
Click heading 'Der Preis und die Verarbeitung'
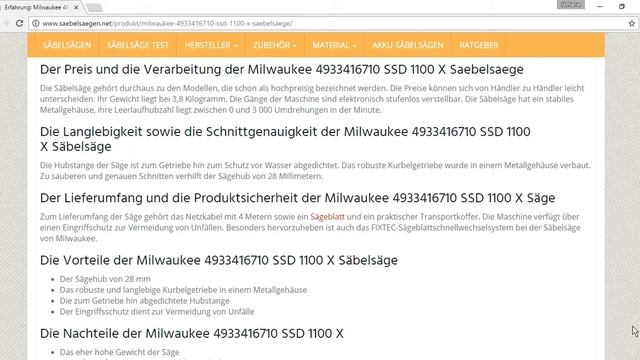click(282, 69)
